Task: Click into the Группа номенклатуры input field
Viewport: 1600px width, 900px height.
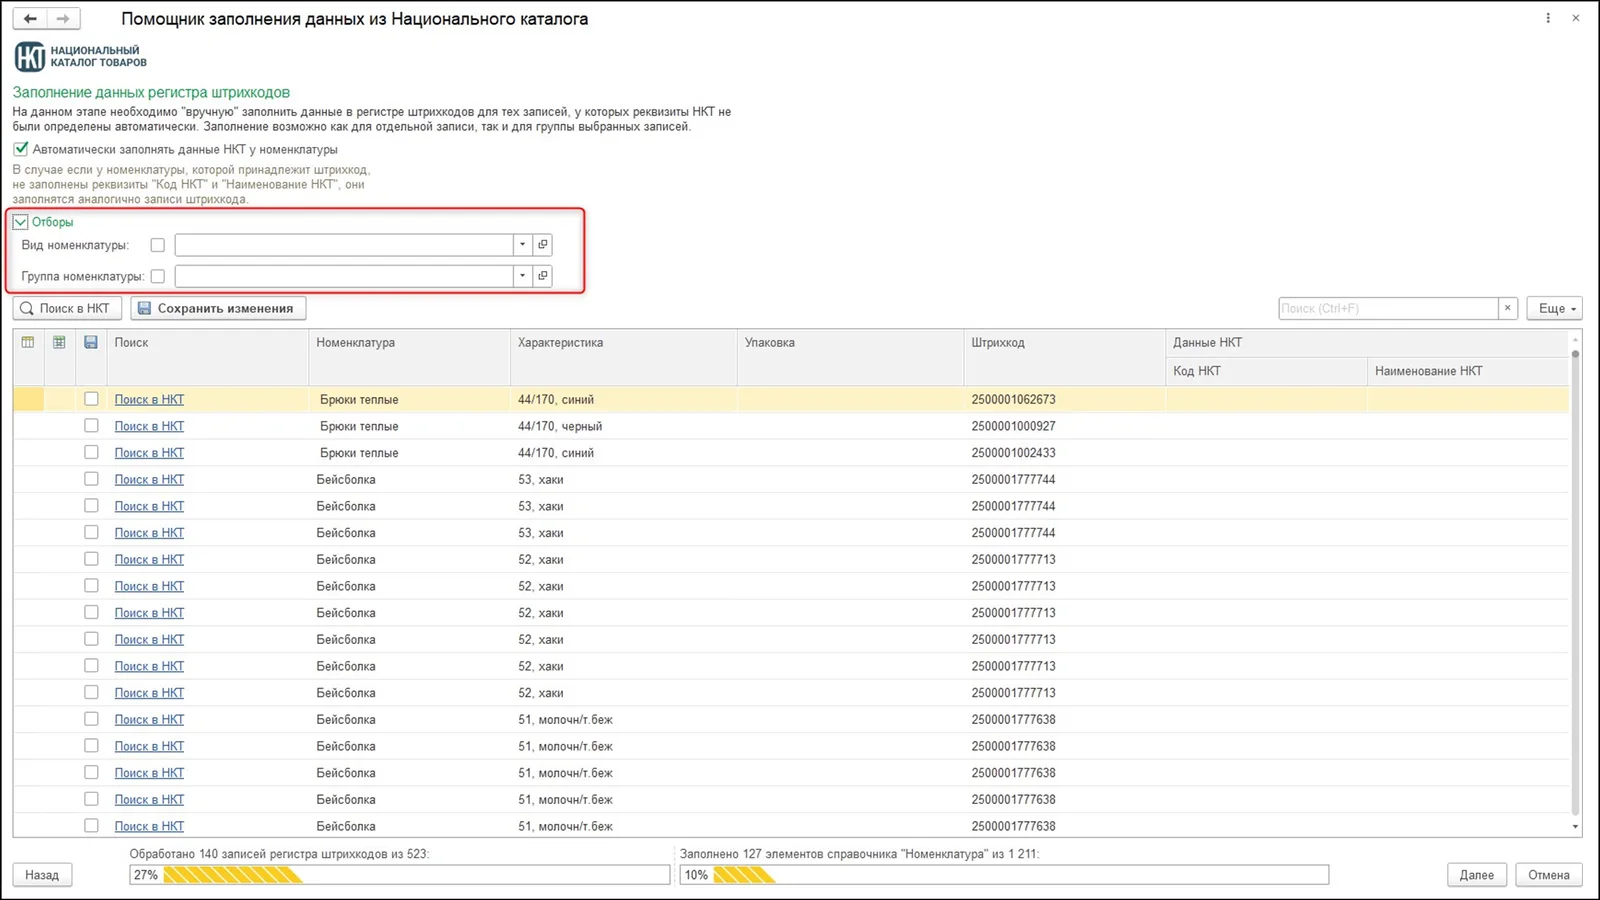Action: coord(344,276)
